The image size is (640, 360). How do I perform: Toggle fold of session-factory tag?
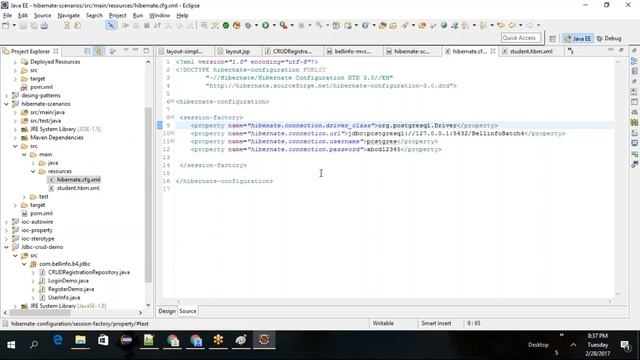172,118
